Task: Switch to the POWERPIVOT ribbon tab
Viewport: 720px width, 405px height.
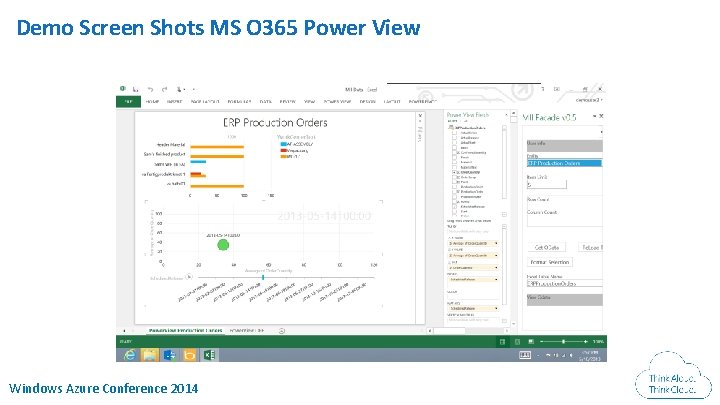Action: pyautogui.click(x=422, y=101)
